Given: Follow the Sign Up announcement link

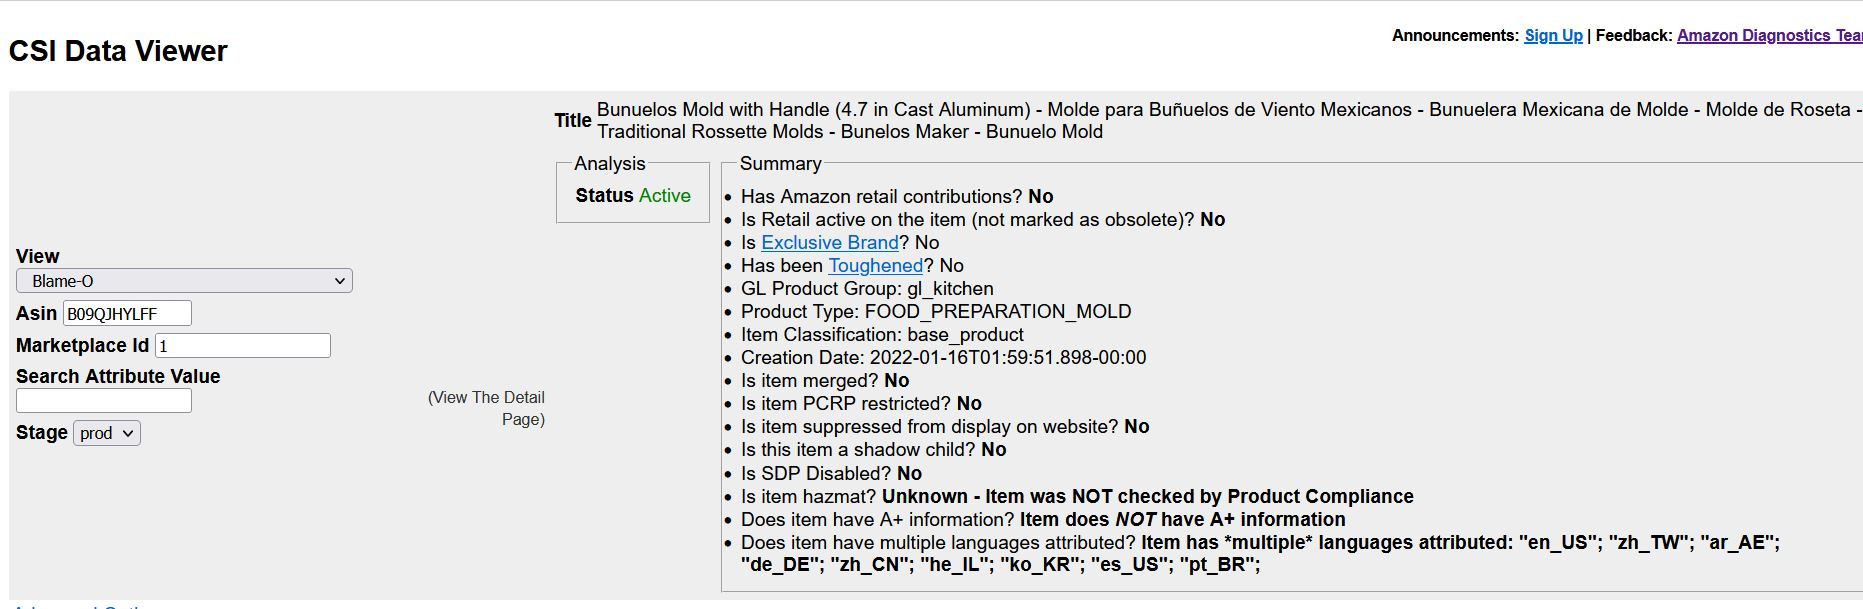Looking at the screenshot, I should tap(1553, 35).
